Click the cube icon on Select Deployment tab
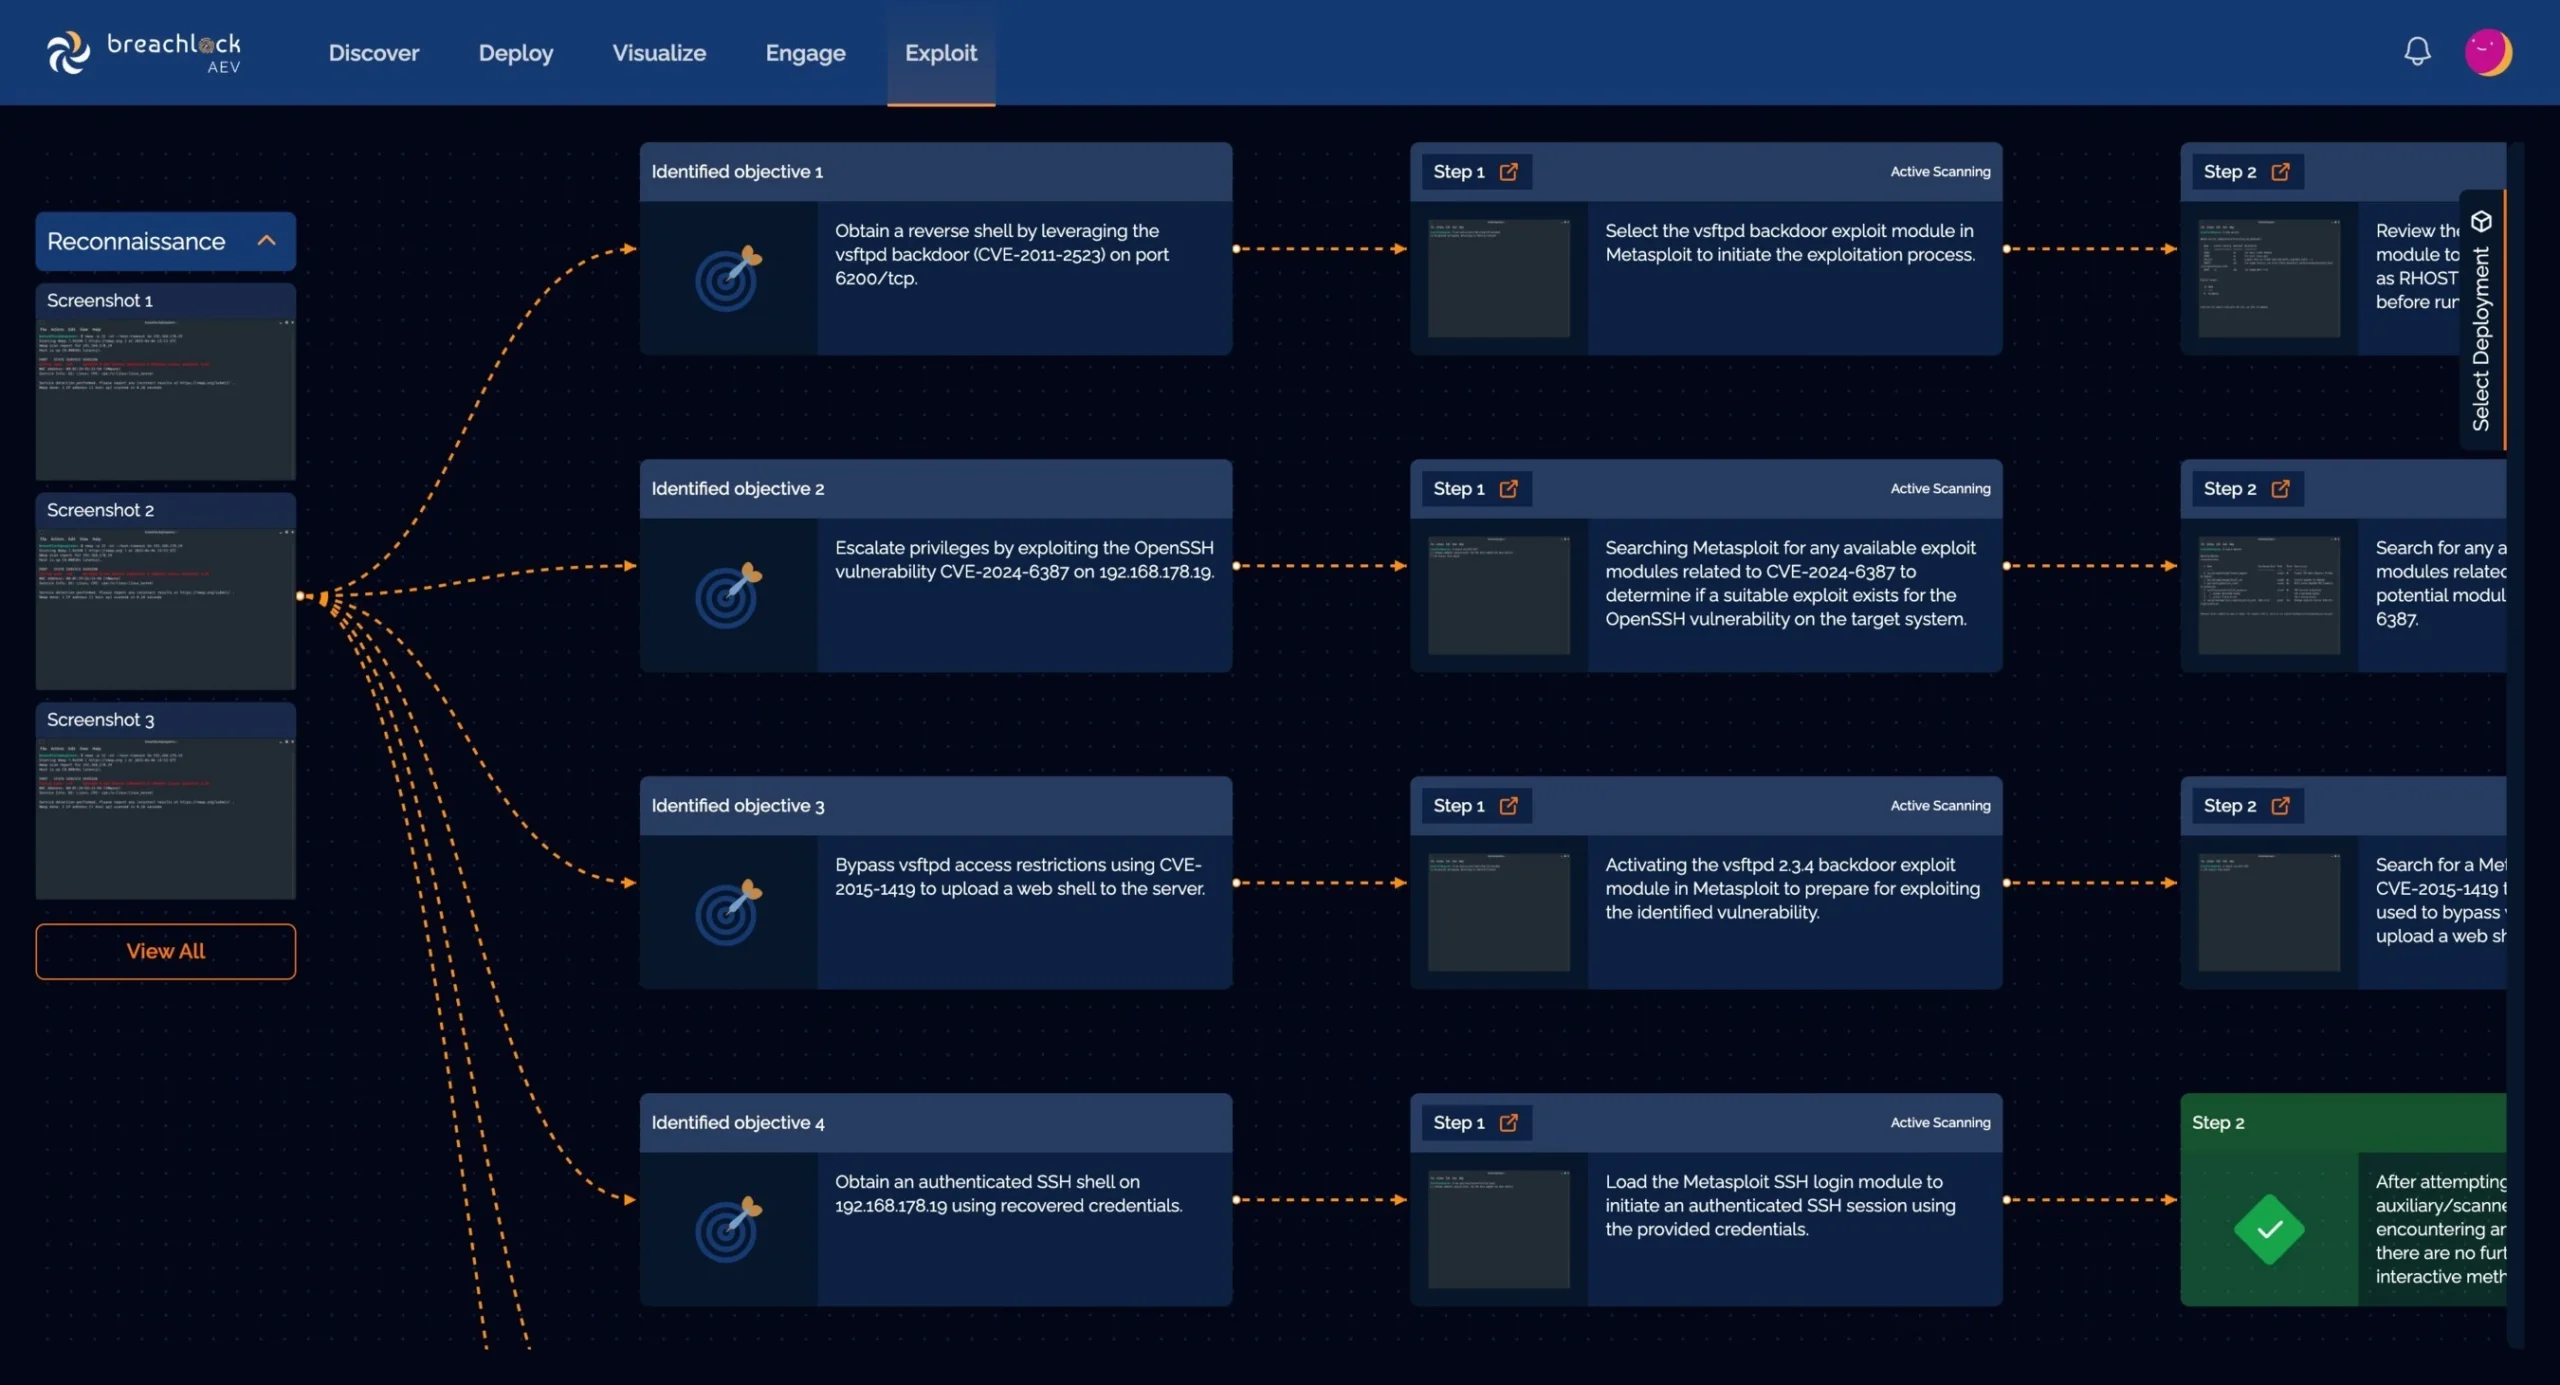This screenshot has height=1385, width=2560. [x=2480, y=220]
